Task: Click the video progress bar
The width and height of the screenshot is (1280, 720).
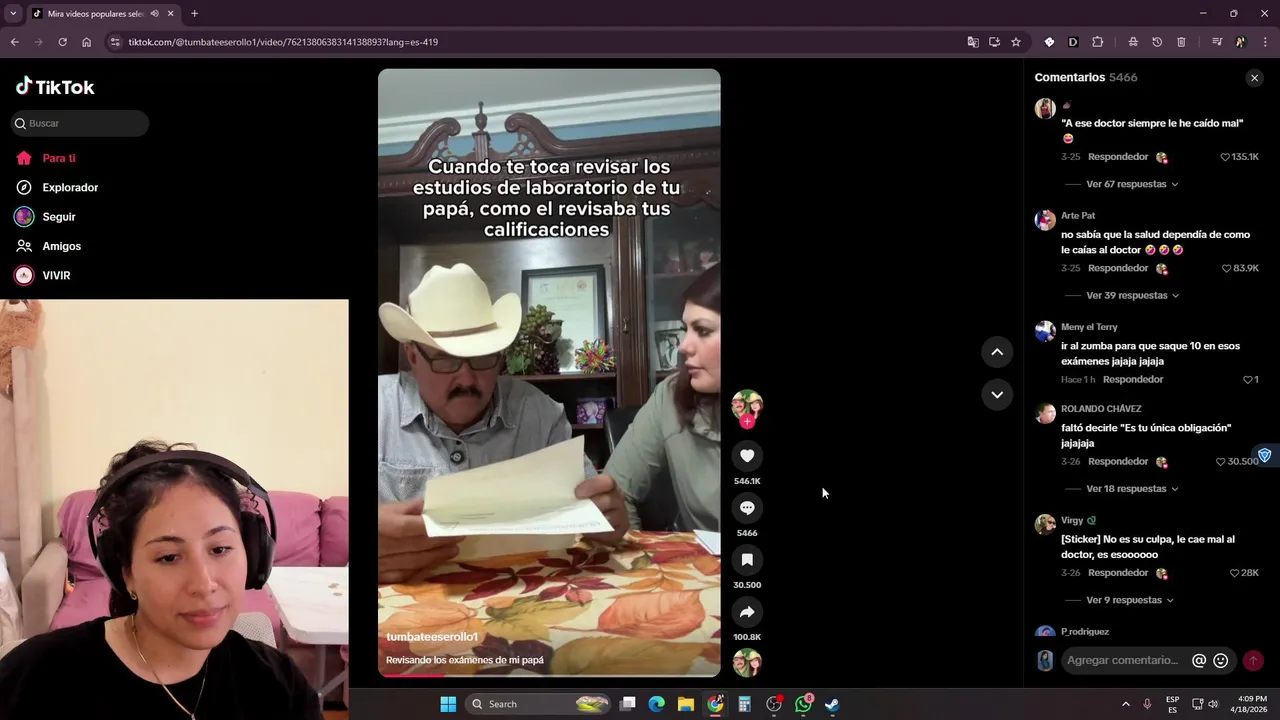Action: [x=549, y=676]
